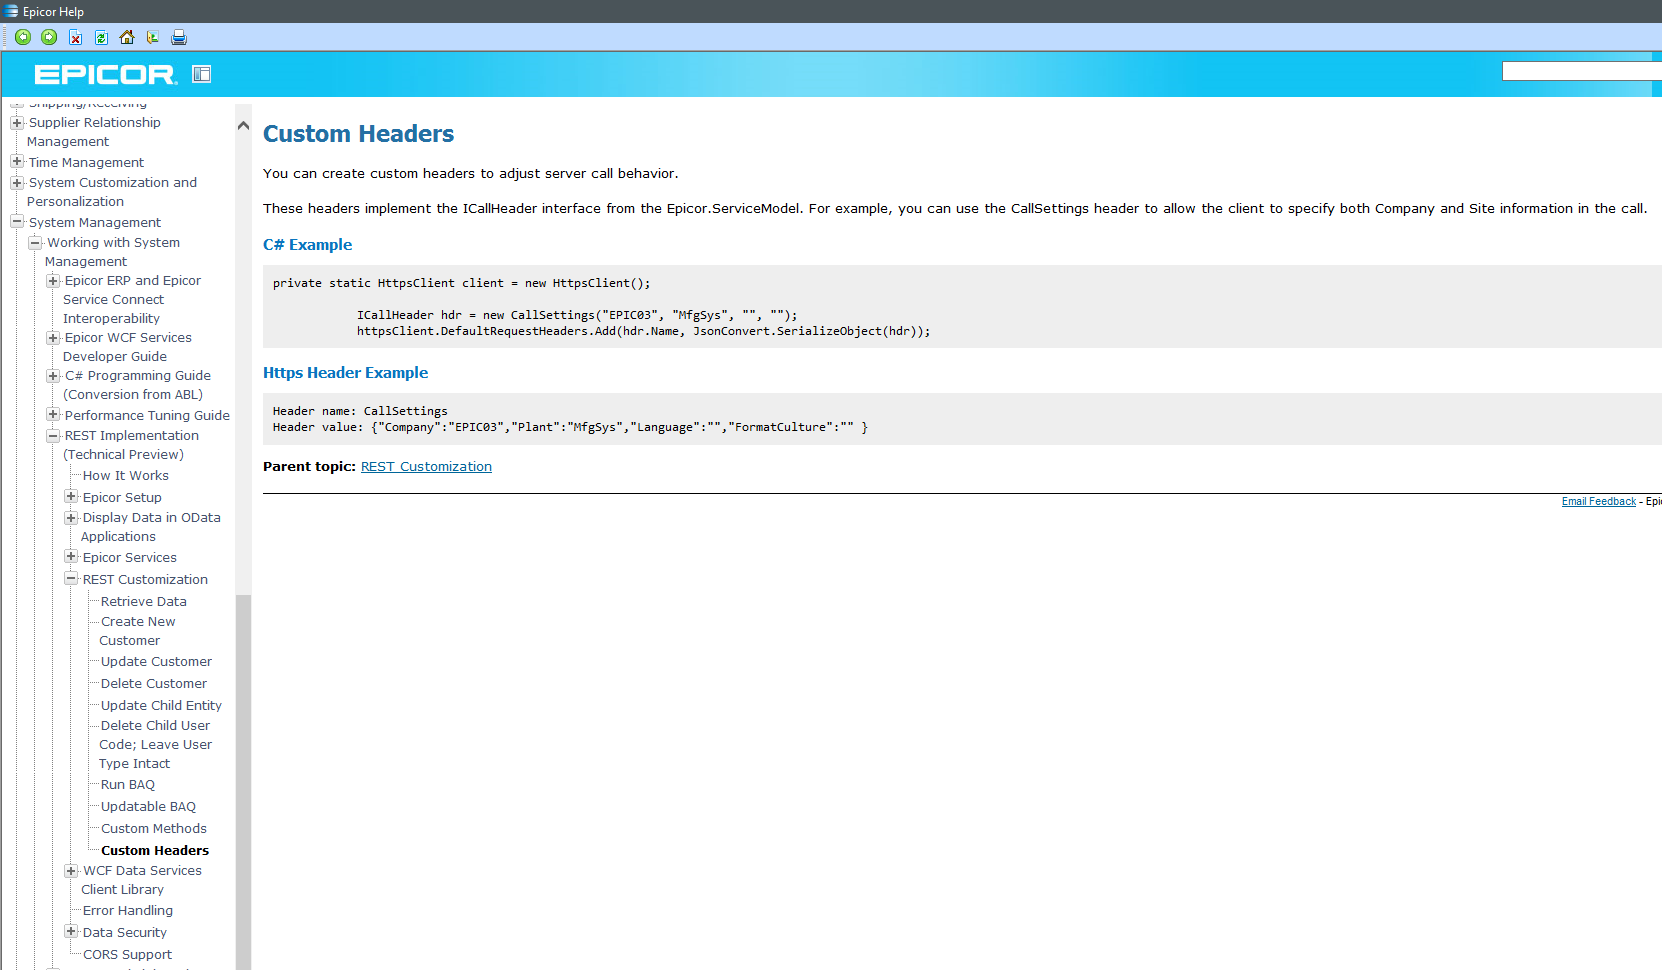Click the exit door toolbar icon

click(x=153, y=37)
